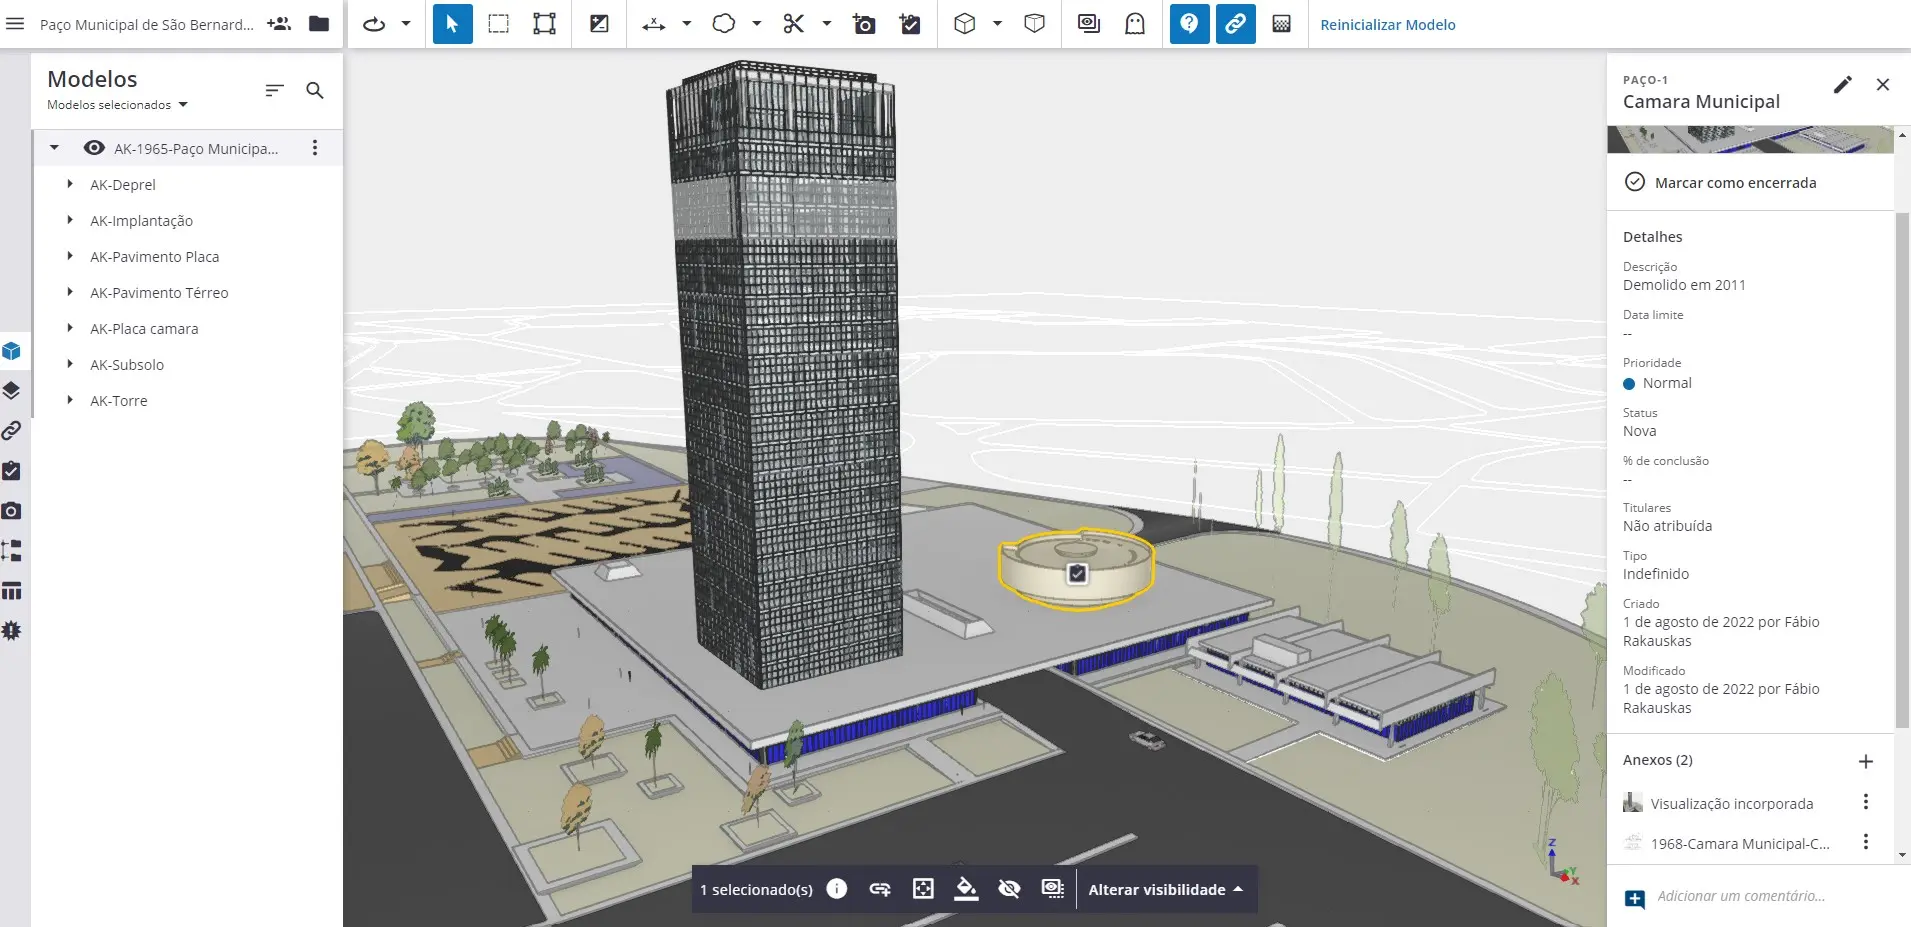Viewport: 1911px width, 927px height.
Task: Select the measurement tool in toolbar
Action: 654,25
